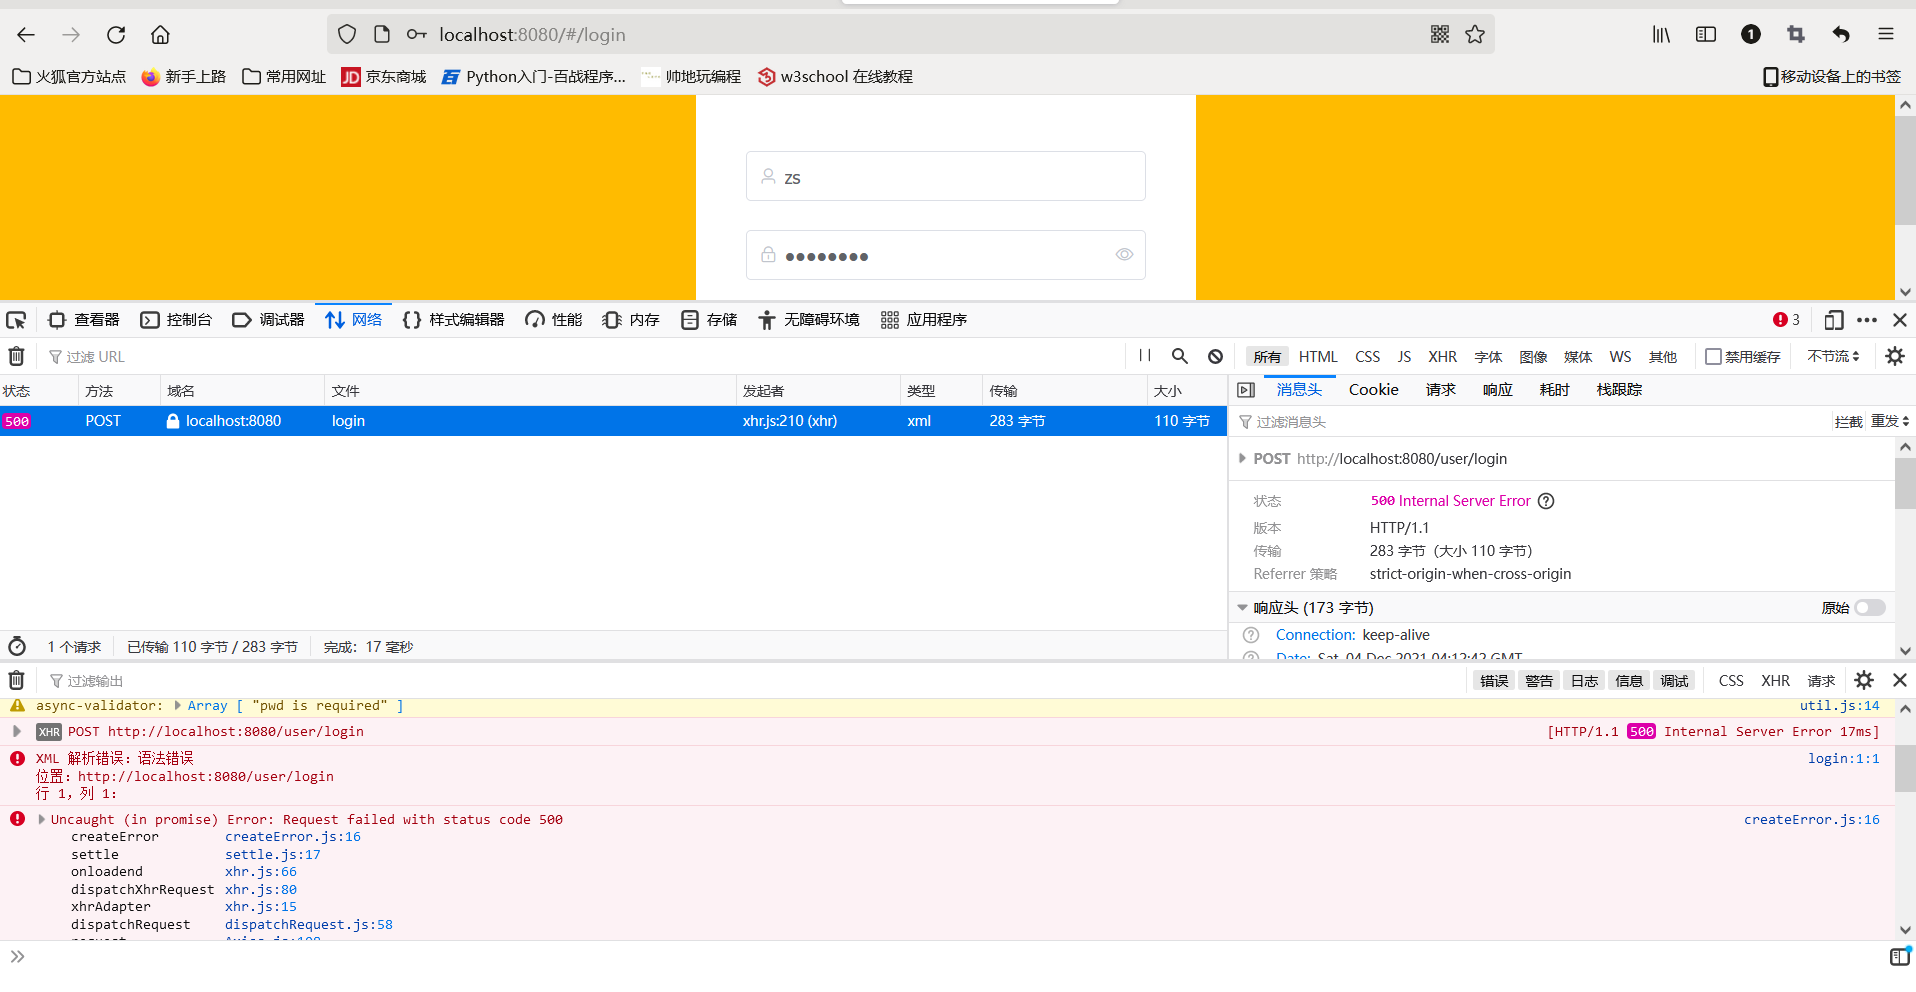Image resolution: width=1916 pixels, height=992 pixels.
Task: Toggle the network details side panel icon
Action: pos(1246,390)
